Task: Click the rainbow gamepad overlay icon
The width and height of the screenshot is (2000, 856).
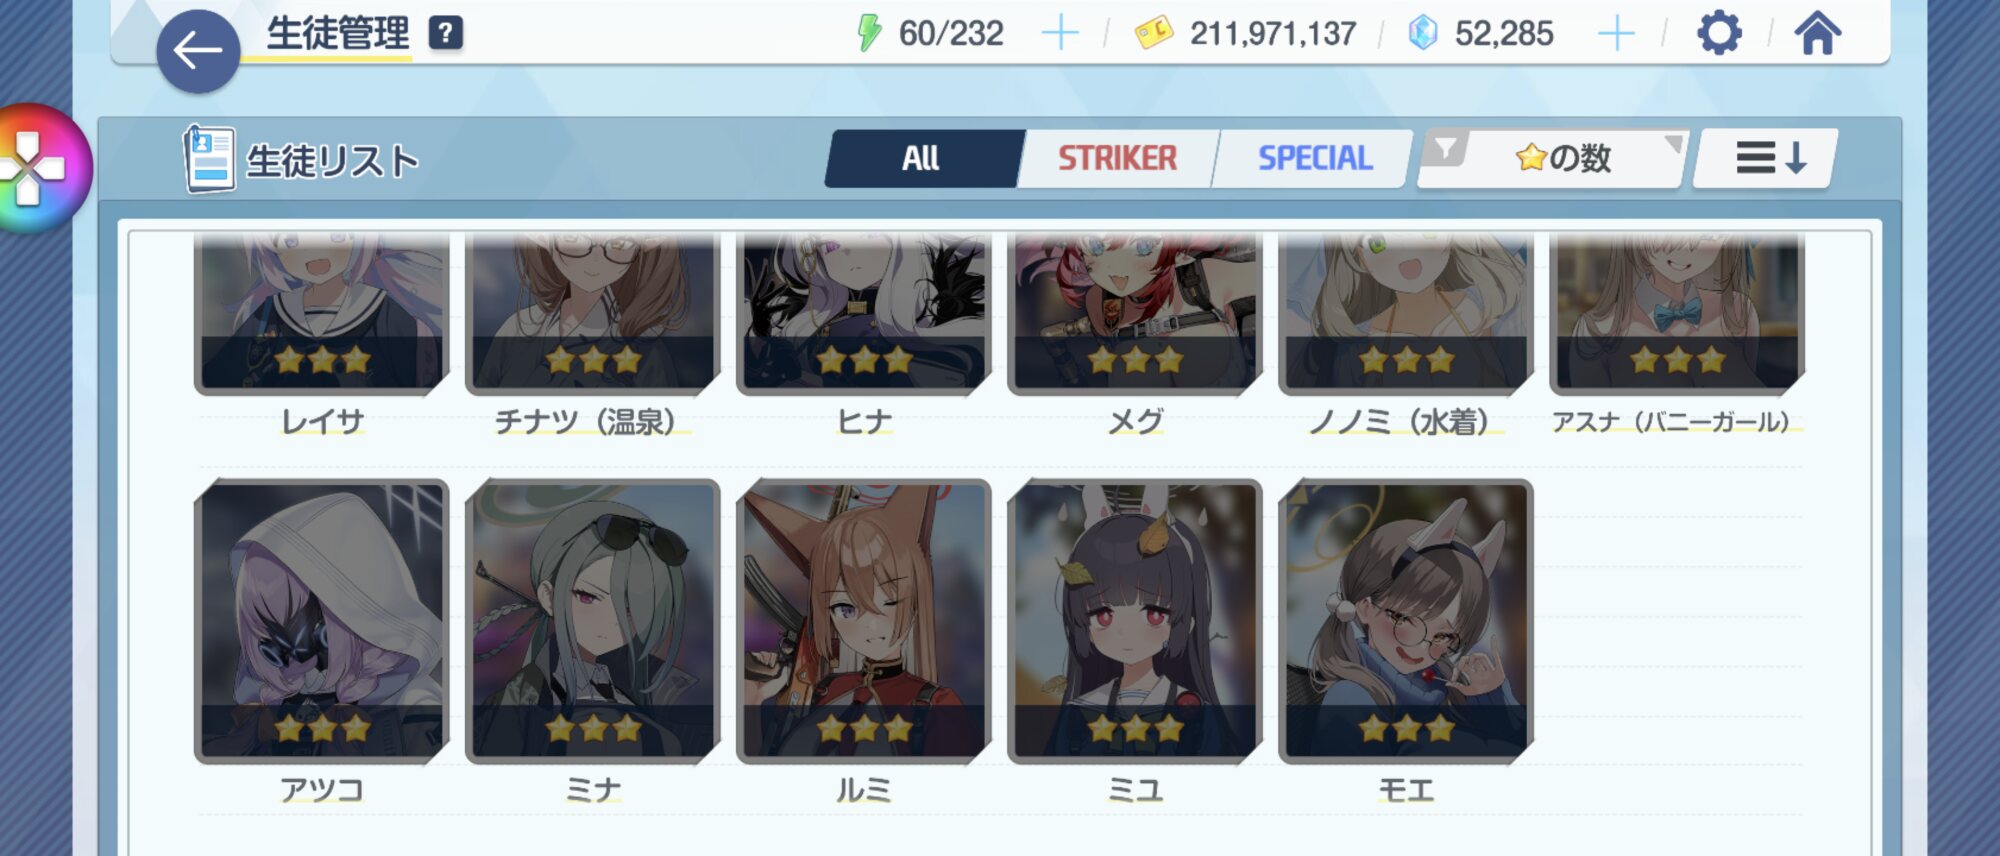Action: tap(30, 168)
